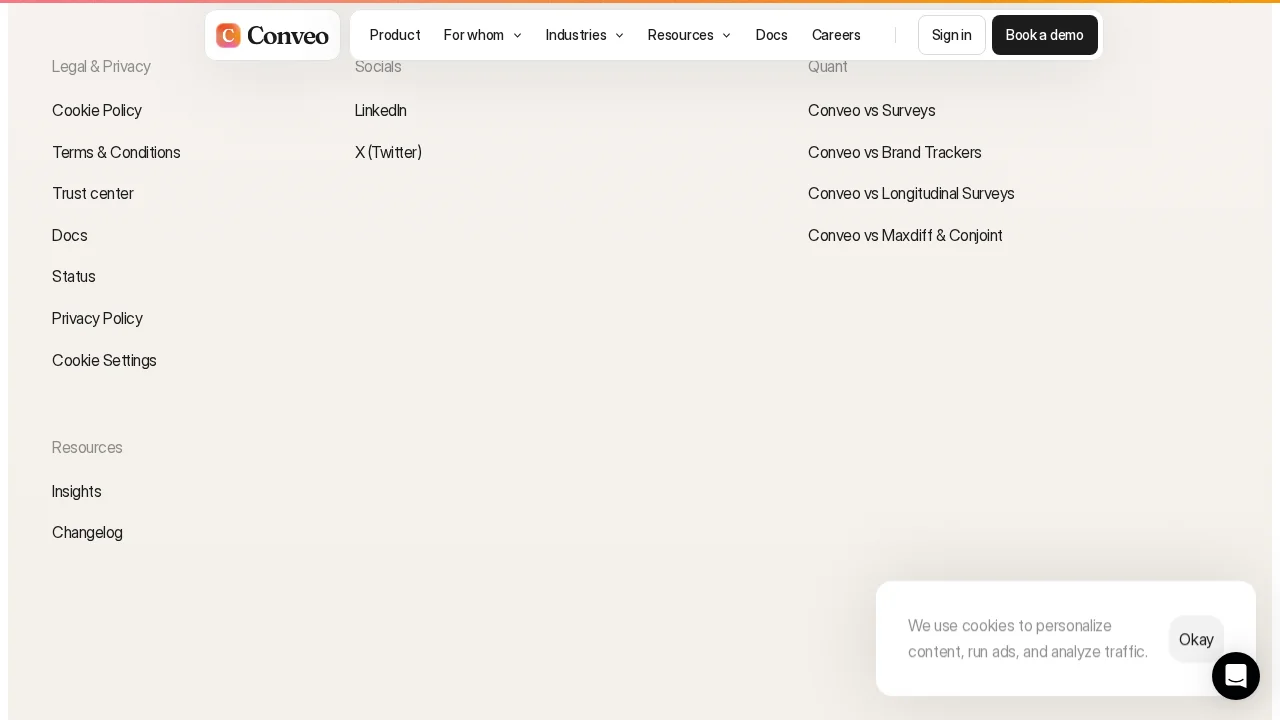This screenshot has height=720, width=1280.
Task: Open the chat widget in the corner
Action: (x=1236, y=676)
